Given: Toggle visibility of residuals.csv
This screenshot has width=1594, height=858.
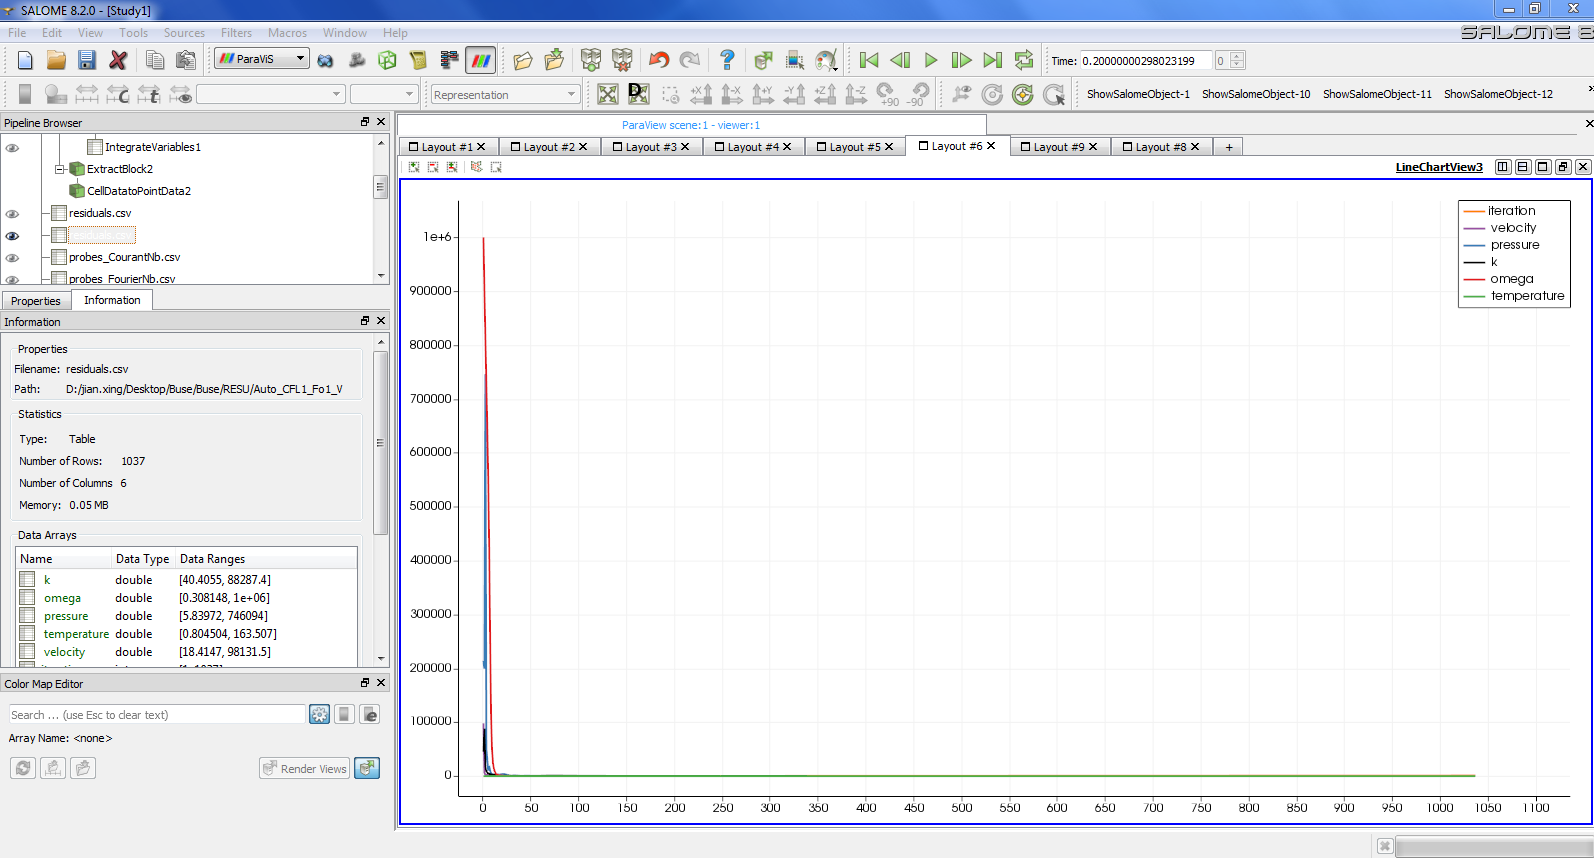Looking at the screenshot, I should click(x=12, y=214).
